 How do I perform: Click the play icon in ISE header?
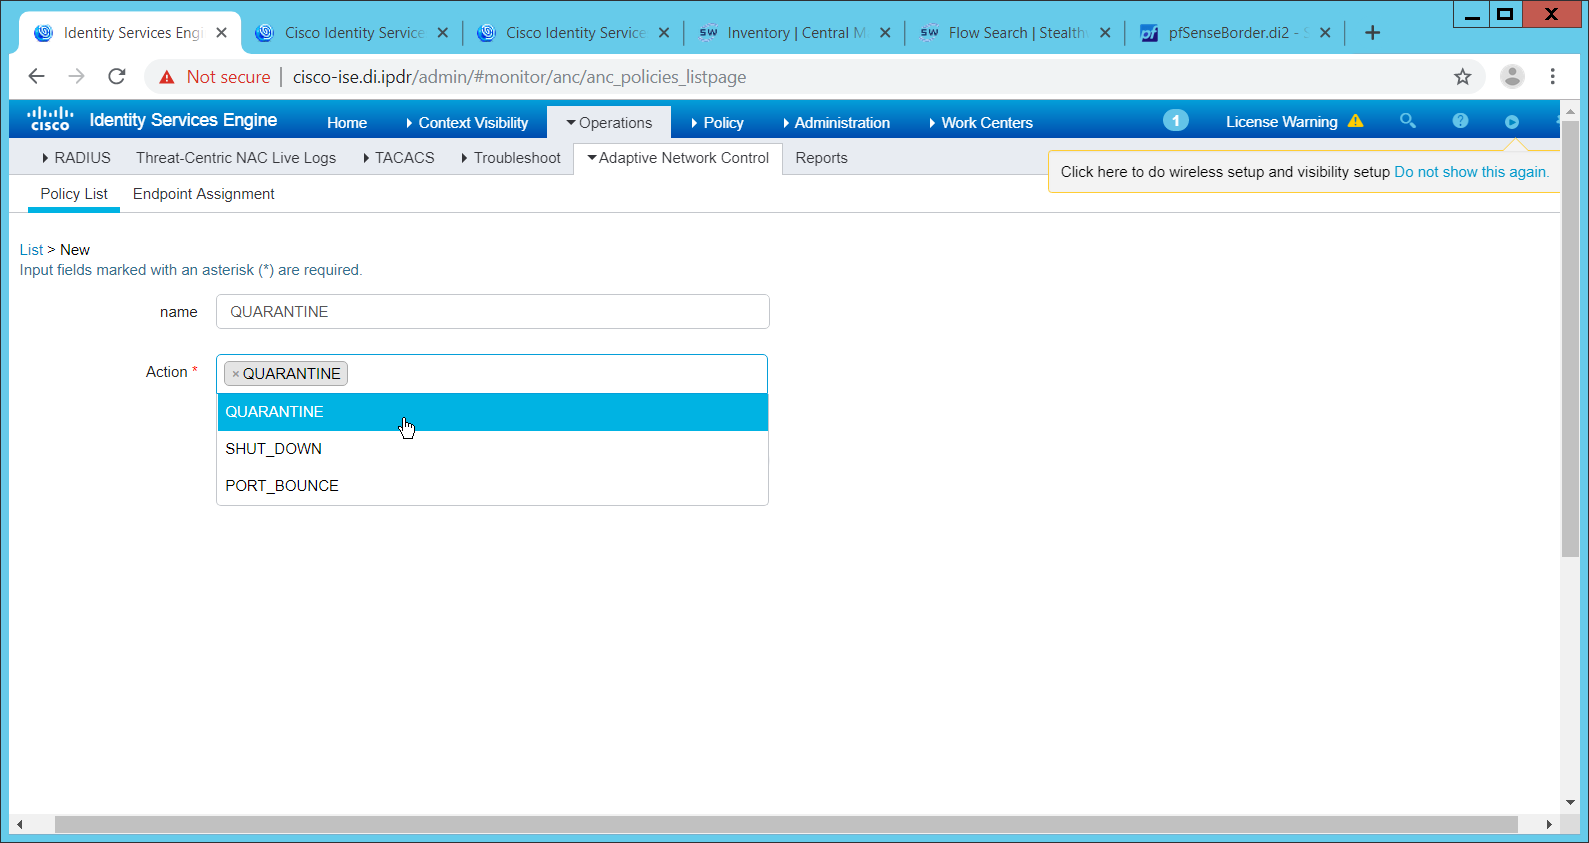coord(1511,122)
